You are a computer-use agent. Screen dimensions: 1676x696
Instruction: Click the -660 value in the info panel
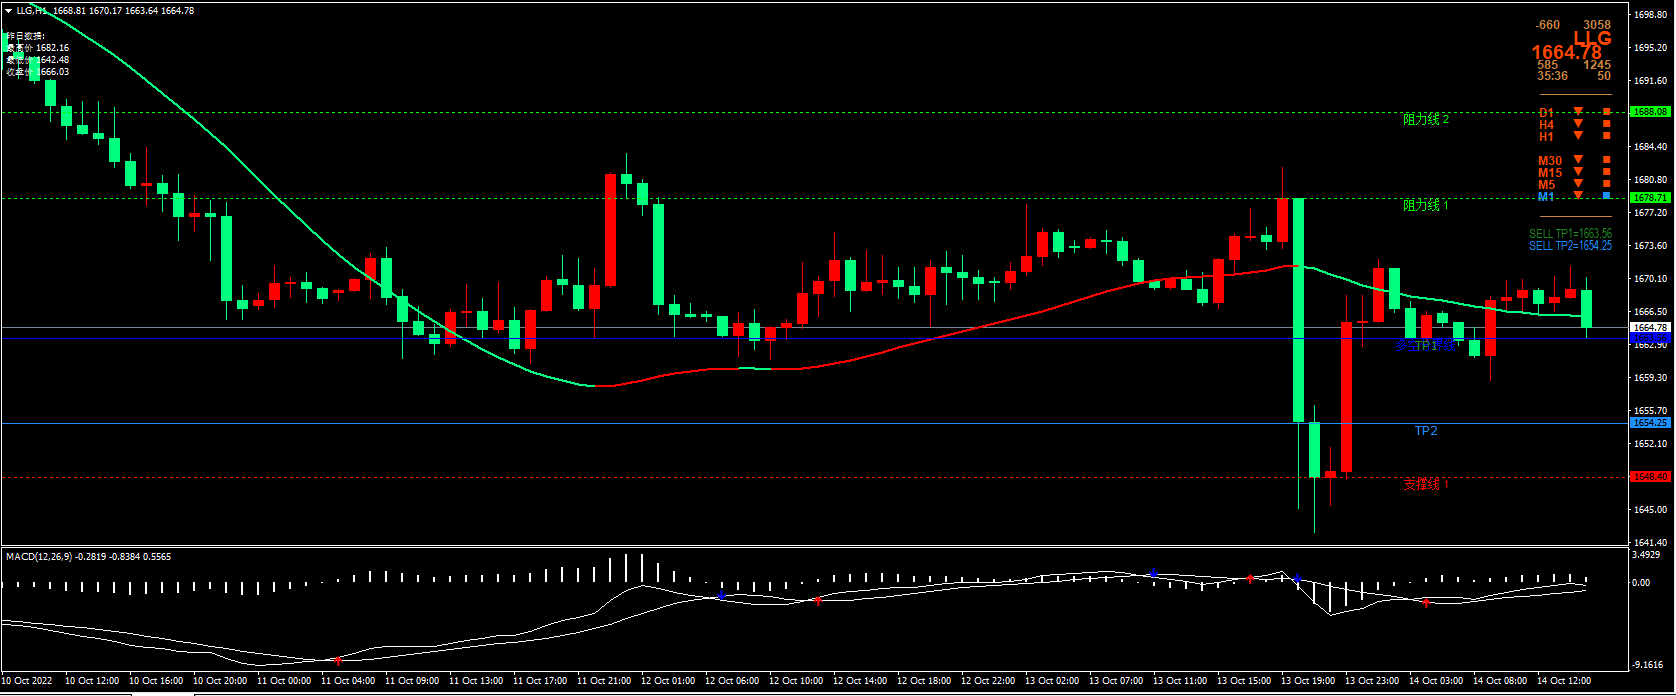pyautogui.click(x=1548, y=25)
